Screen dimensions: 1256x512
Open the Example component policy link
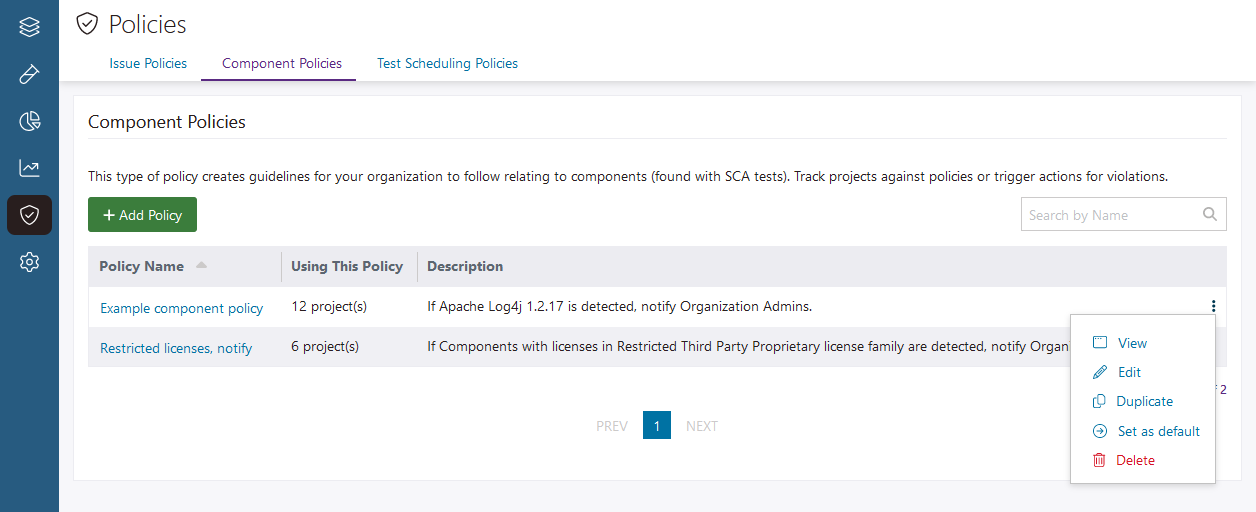[x=181, y=308]
